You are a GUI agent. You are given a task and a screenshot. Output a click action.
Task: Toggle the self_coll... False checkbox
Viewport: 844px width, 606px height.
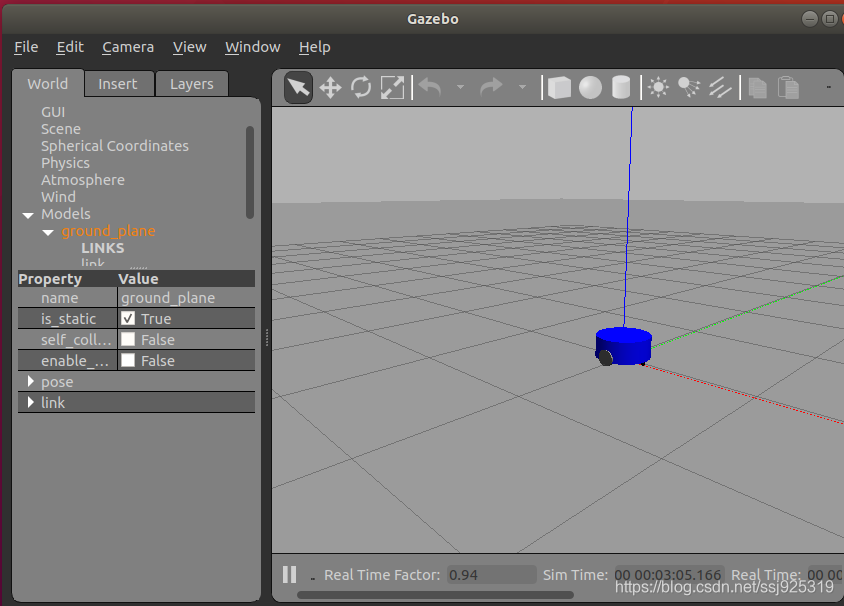coord(128,340)
